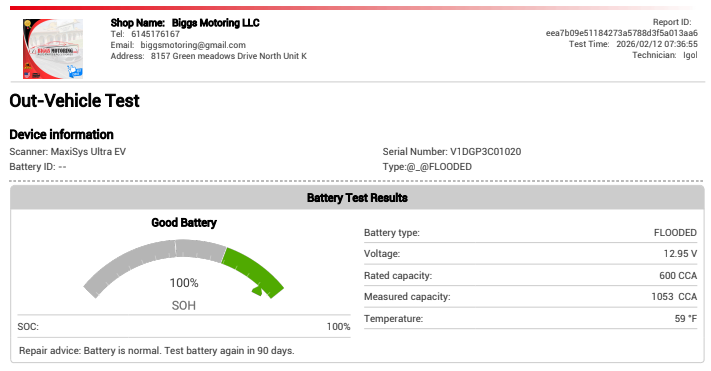Click the Measured capacity 1053 CCA value
This screenshot has width=711, height=371.
(x=674, y=297)
